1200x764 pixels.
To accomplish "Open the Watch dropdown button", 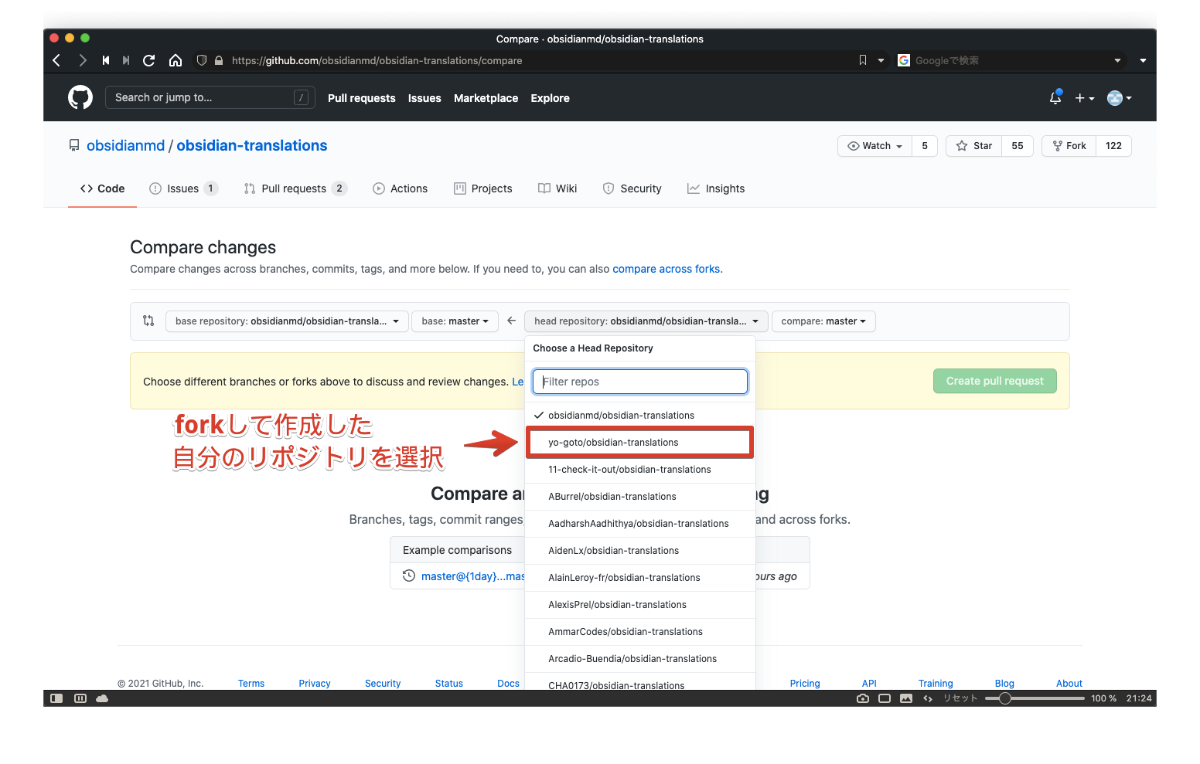I will 874,146.
